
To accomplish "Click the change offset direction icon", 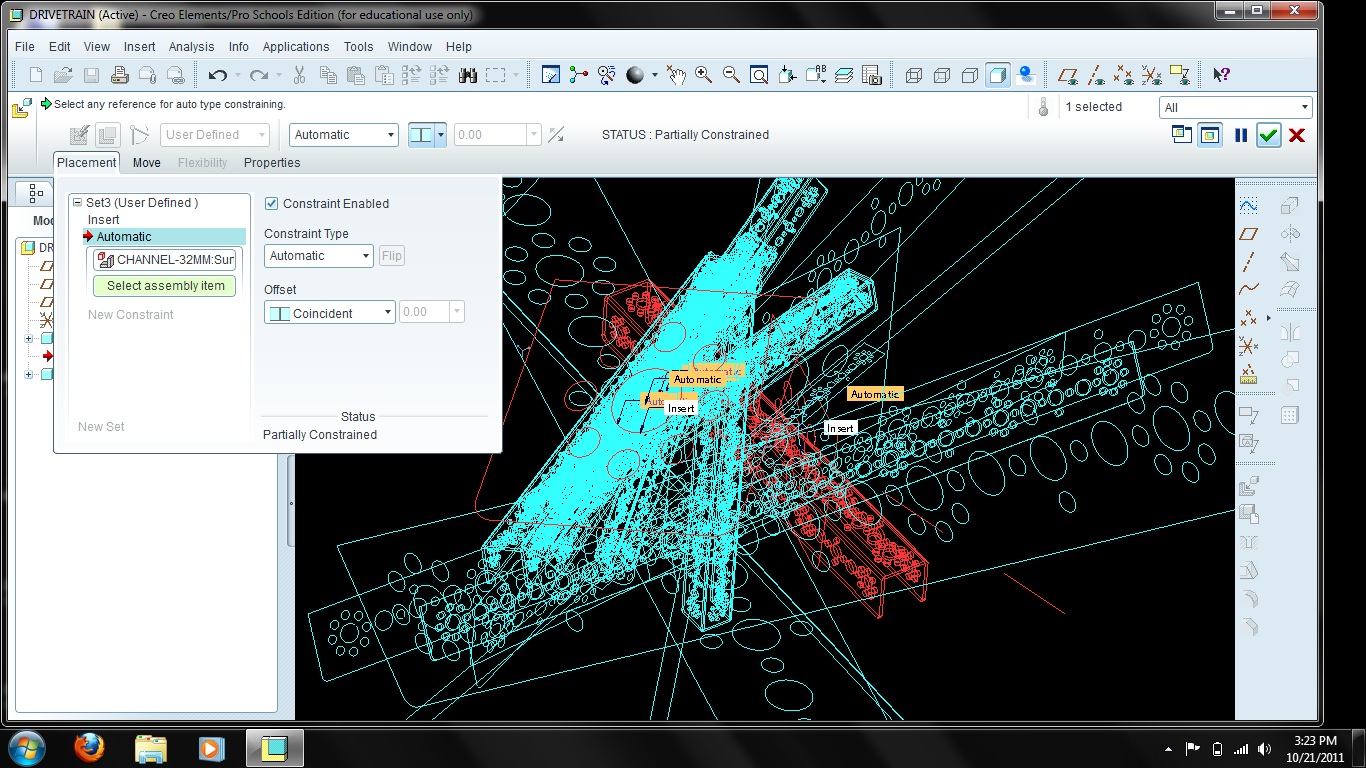I will click(556, 135).
